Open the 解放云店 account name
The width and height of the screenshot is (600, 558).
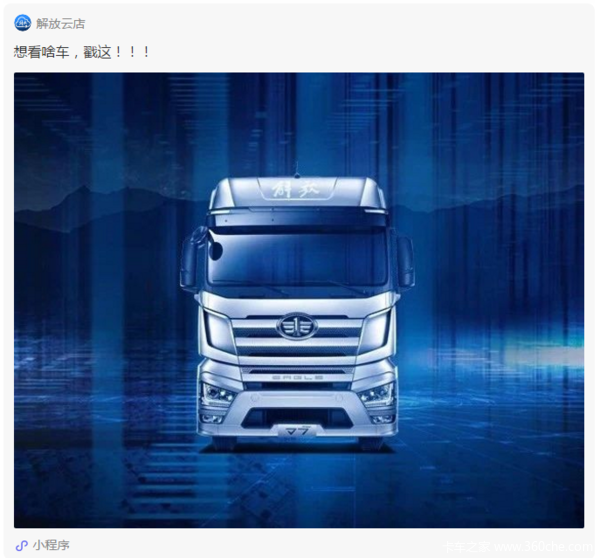pyautogui.click(x=60, y=24)
